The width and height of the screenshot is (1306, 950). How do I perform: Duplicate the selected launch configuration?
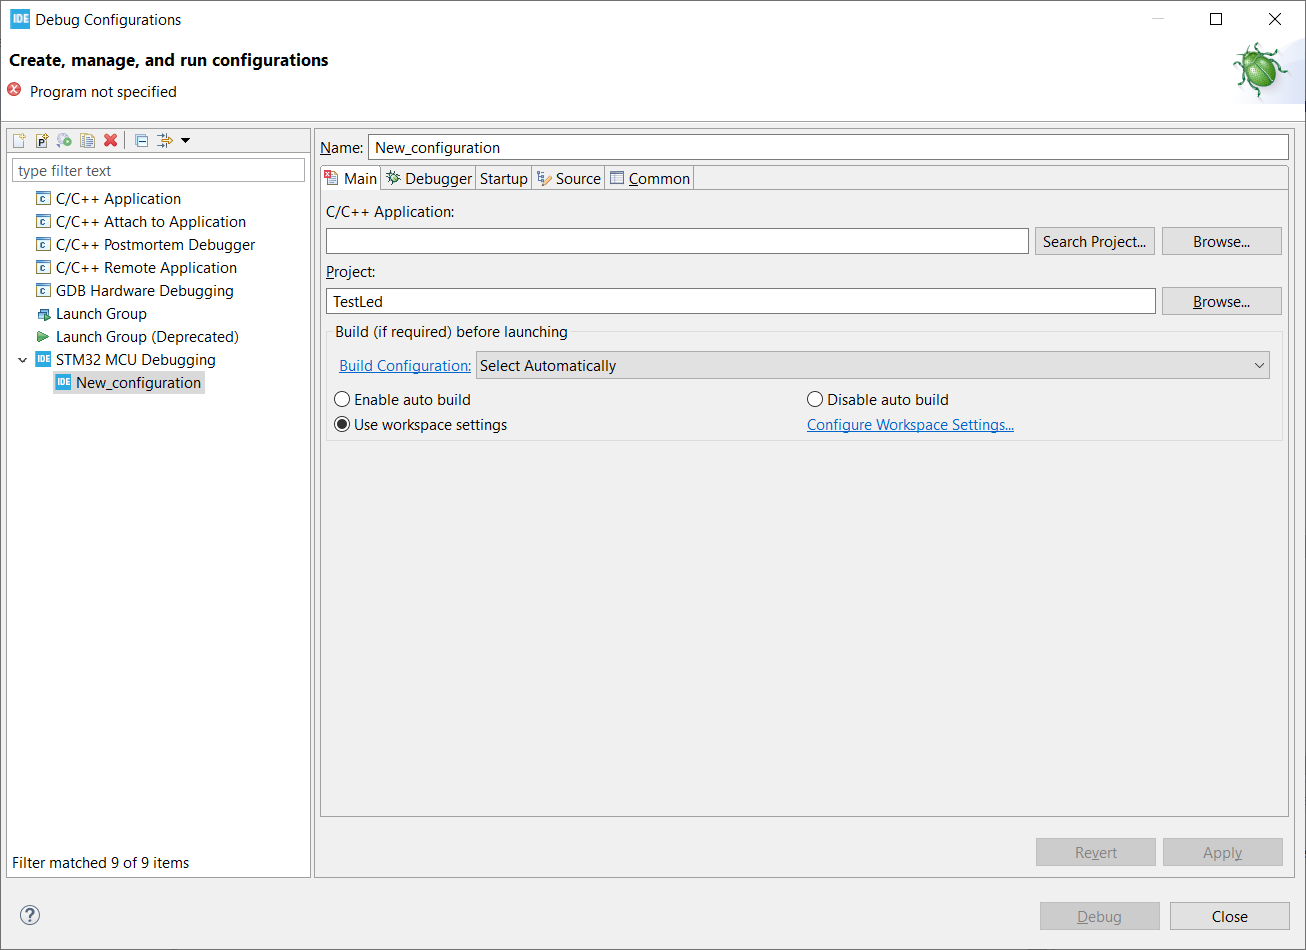coord(88,140)
